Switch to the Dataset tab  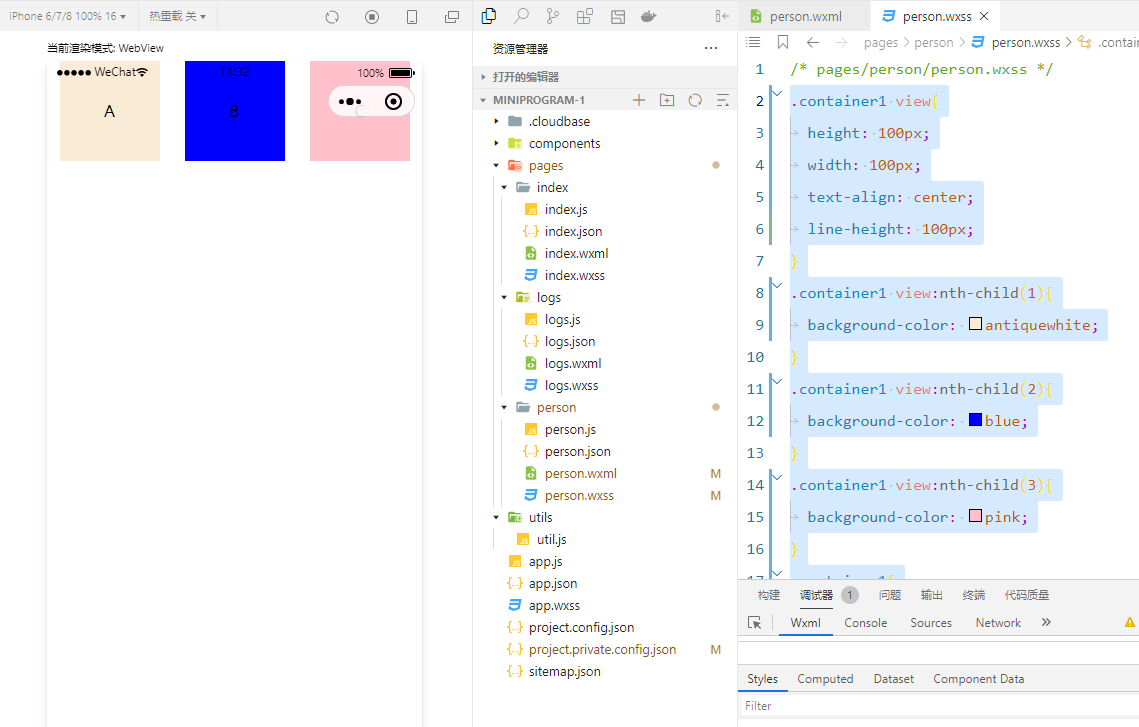[x=893, y=679]
